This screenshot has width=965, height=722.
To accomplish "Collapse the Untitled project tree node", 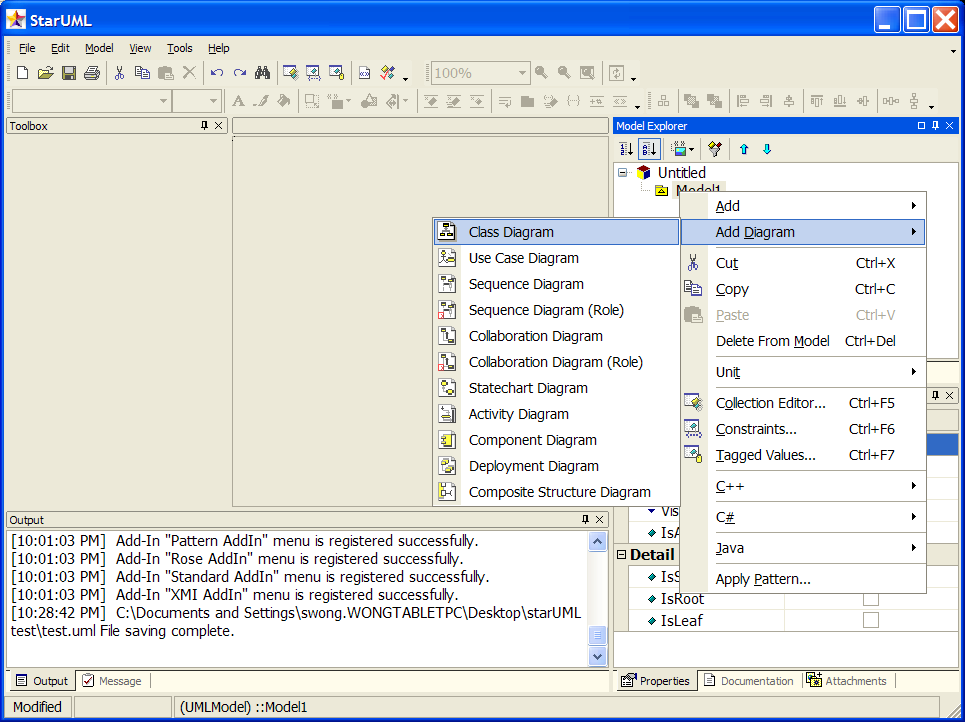I will pyautogui.click(x=623, y=172).
